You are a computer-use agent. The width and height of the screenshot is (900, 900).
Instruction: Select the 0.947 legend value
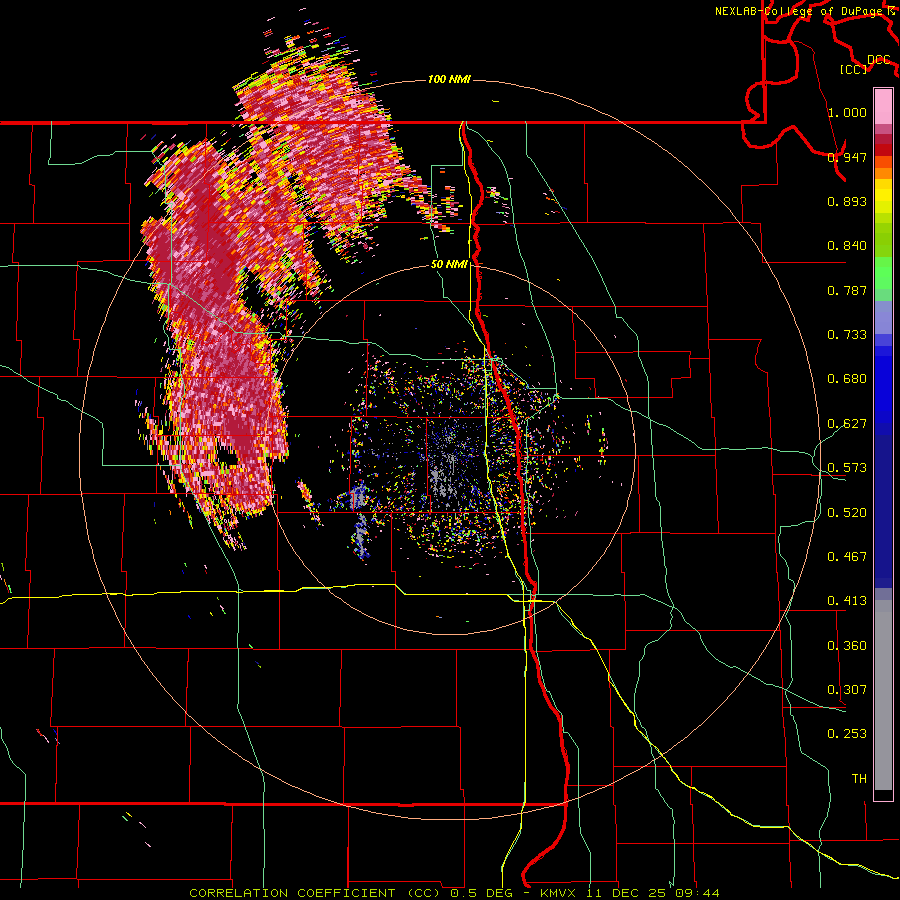point(847,157)
